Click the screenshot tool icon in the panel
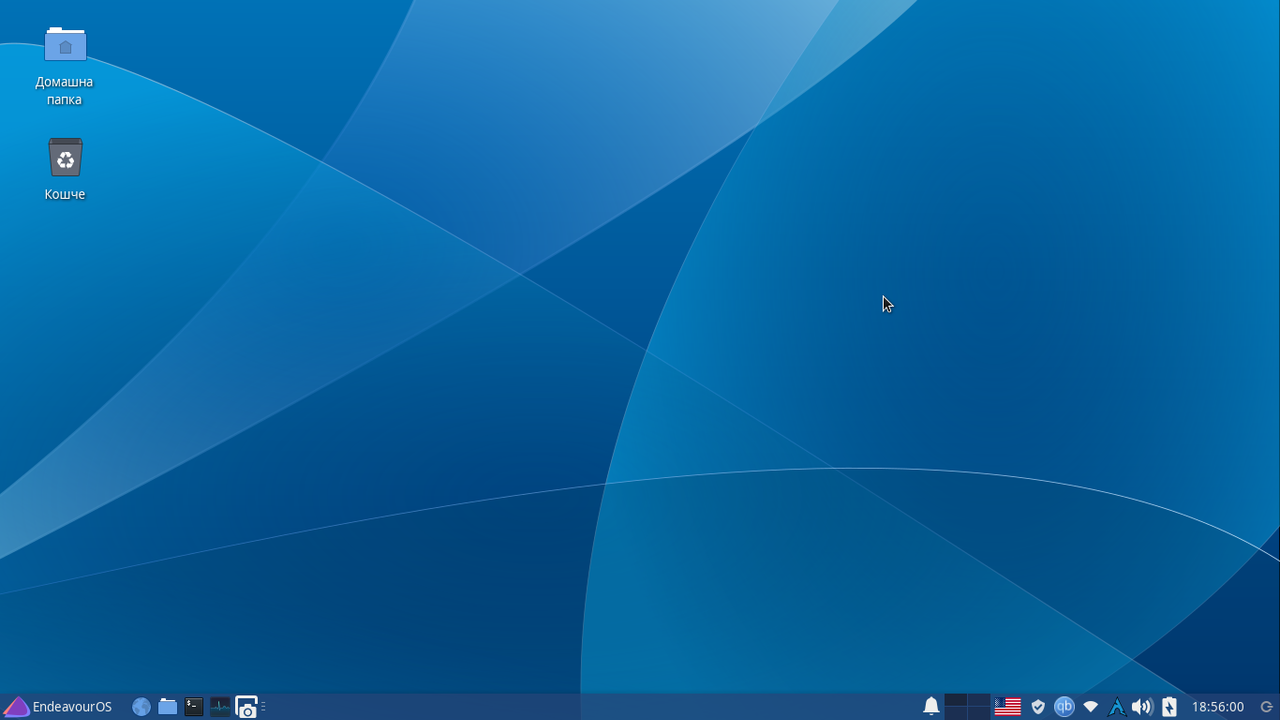Screen dimensions: 1280x720 click(246, 707)
